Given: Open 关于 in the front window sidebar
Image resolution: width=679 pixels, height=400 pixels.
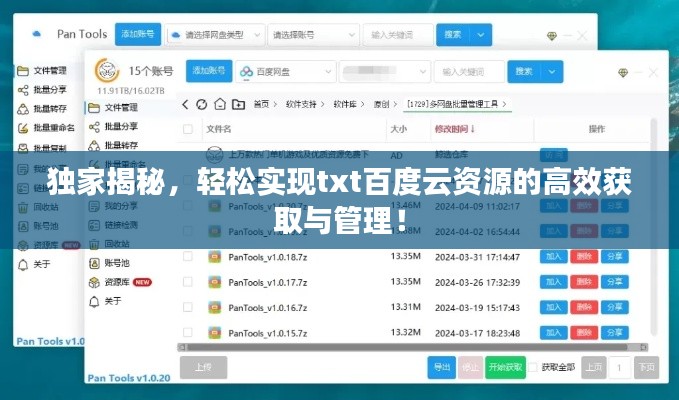Looking at the screenshot, I should 105,301.
